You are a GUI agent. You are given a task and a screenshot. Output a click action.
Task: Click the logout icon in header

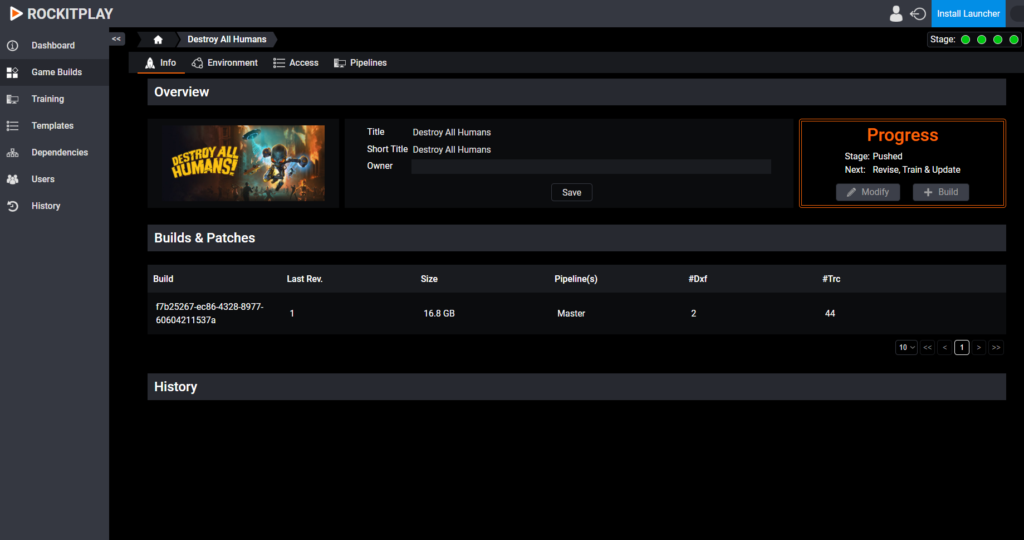[918, 14]
